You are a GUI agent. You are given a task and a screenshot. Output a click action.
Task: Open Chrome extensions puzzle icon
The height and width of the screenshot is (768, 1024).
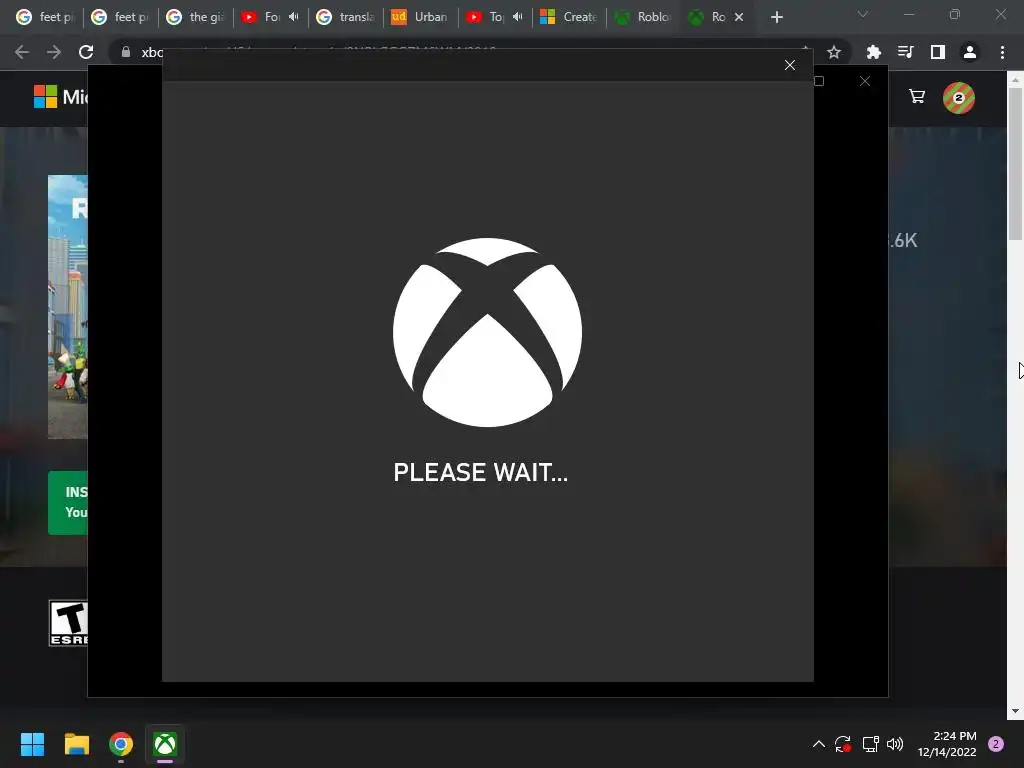[x=873, y=52]
